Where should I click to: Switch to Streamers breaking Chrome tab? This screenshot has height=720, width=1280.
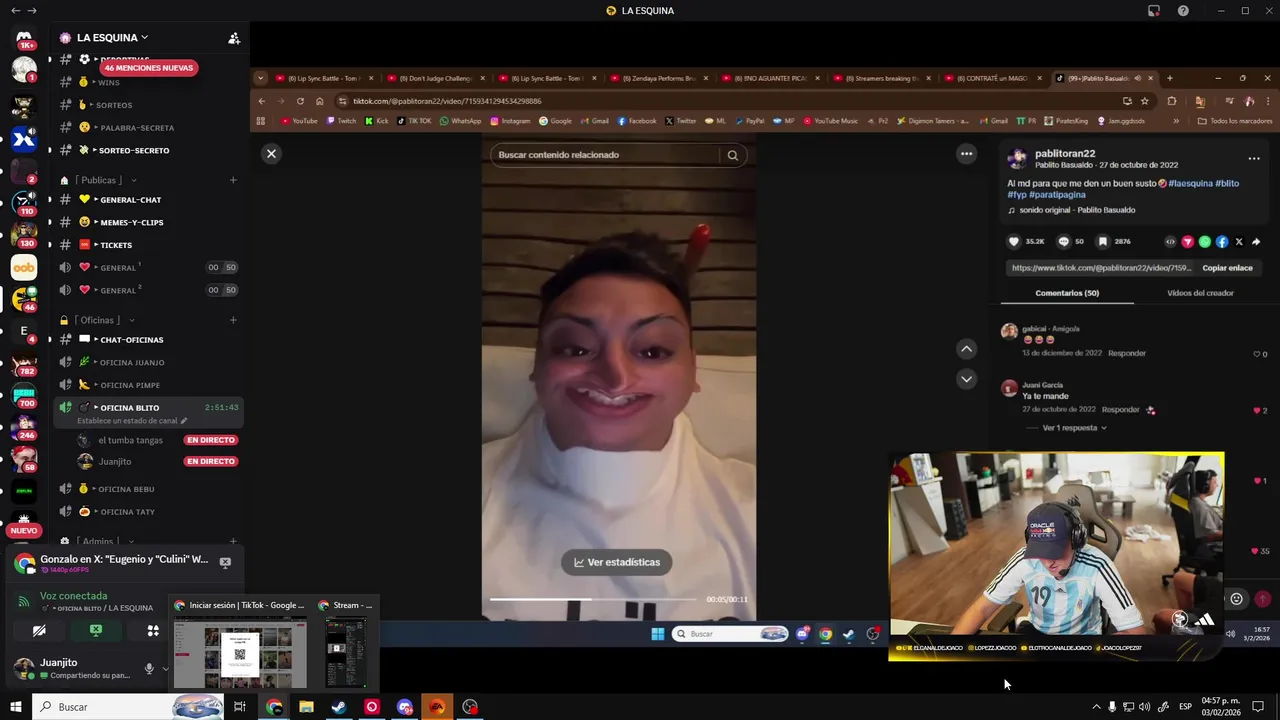pos(881,78)
